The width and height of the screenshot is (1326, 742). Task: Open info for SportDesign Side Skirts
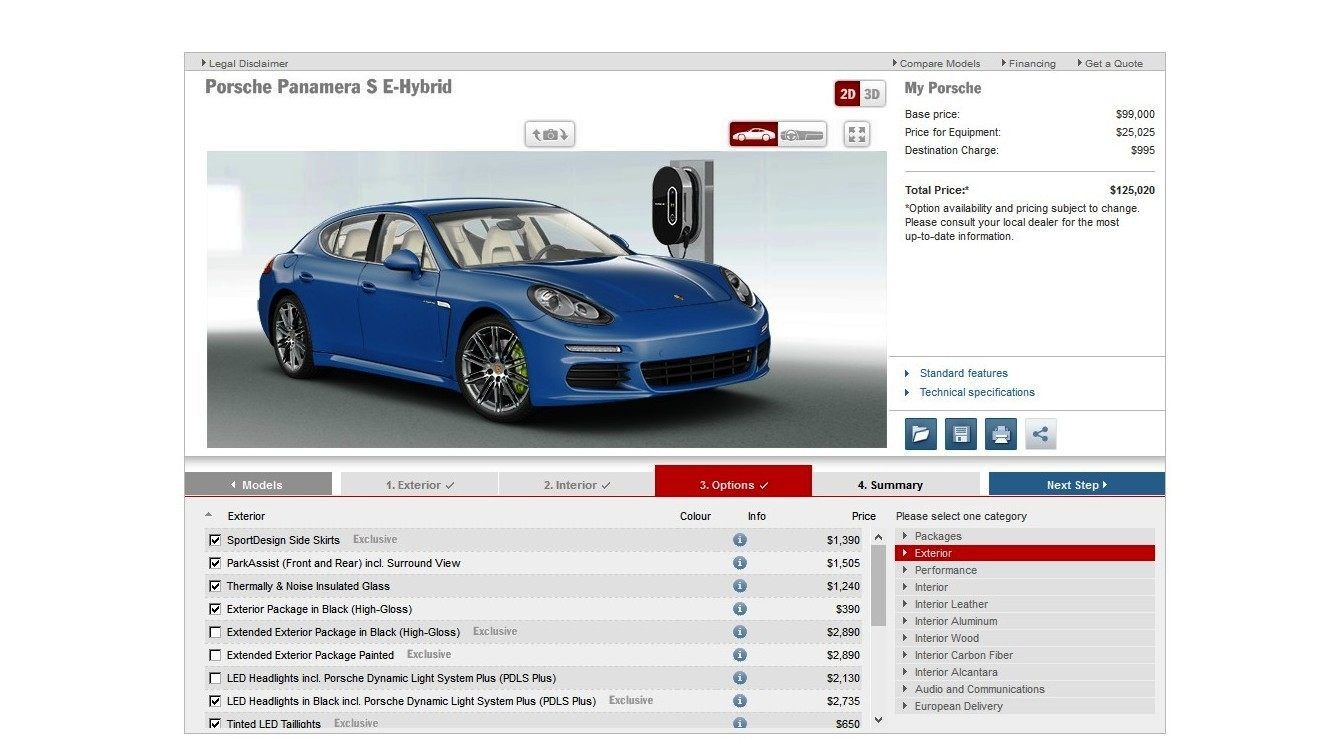740,540
